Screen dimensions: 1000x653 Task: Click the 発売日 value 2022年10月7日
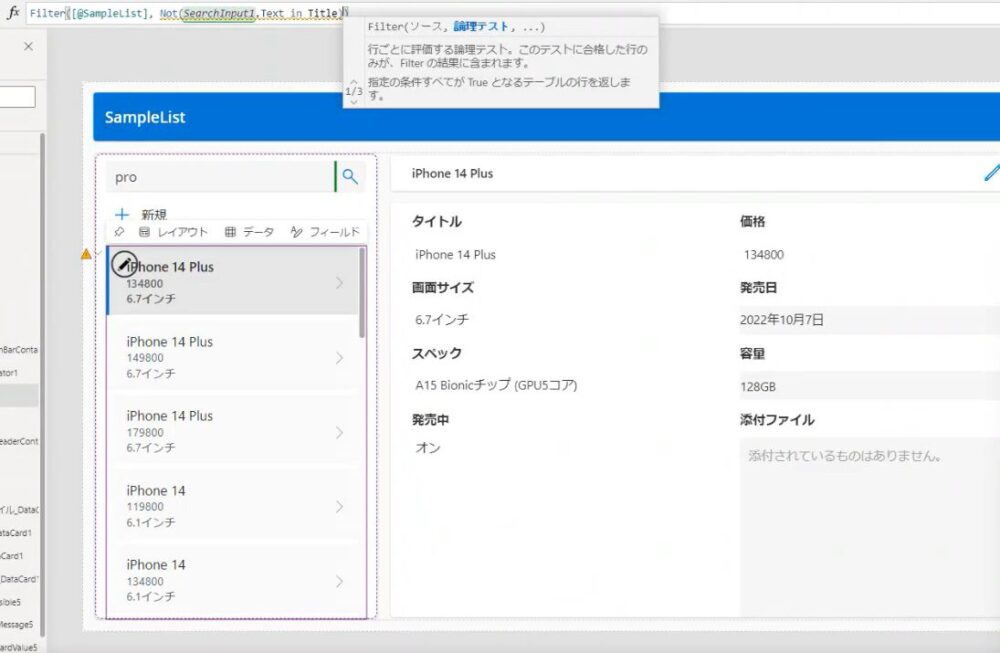pyautogui.click(x=781, y=319)
